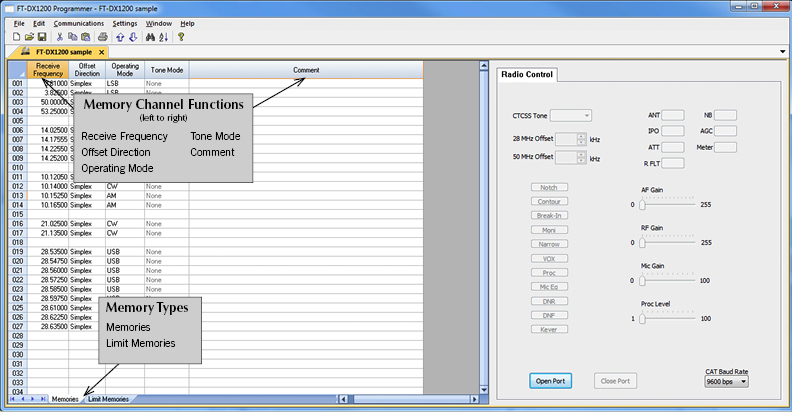Print the memory list via printer icon
This screenshot has height=412, width=792.
click(x=103, y=37)
